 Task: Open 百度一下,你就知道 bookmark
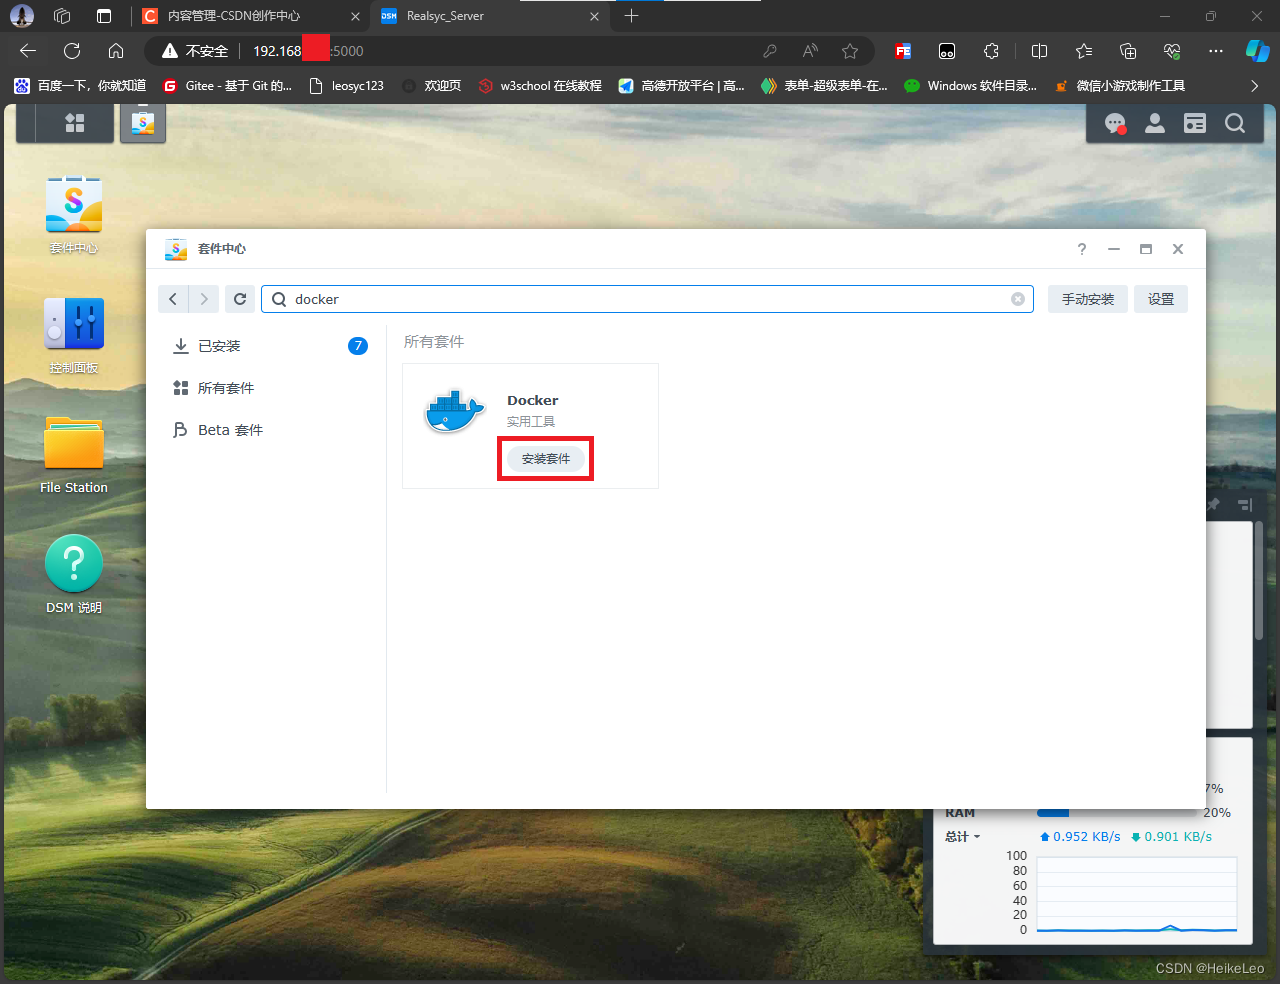point(80,86)
